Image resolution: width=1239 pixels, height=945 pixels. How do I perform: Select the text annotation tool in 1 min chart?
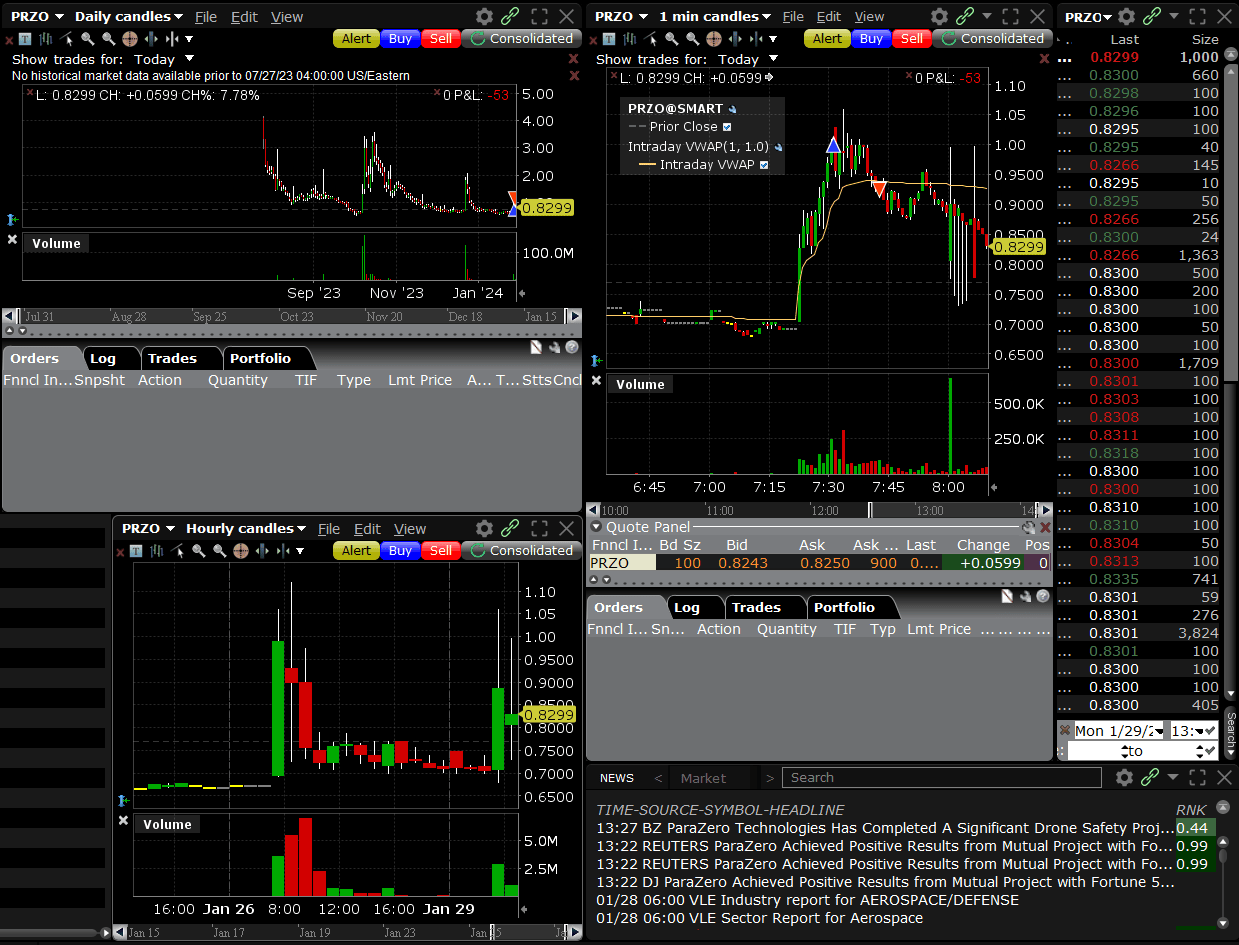pos(609,39)
